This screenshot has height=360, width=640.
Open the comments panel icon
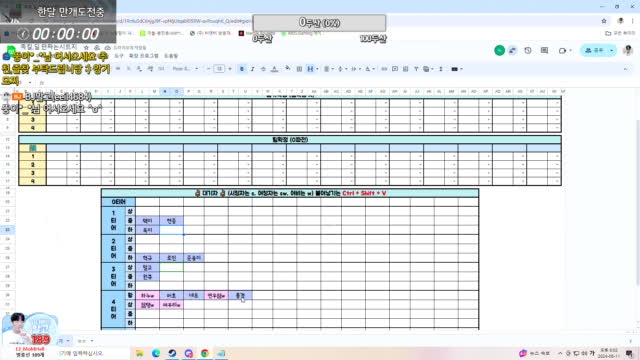pos(544,51)
